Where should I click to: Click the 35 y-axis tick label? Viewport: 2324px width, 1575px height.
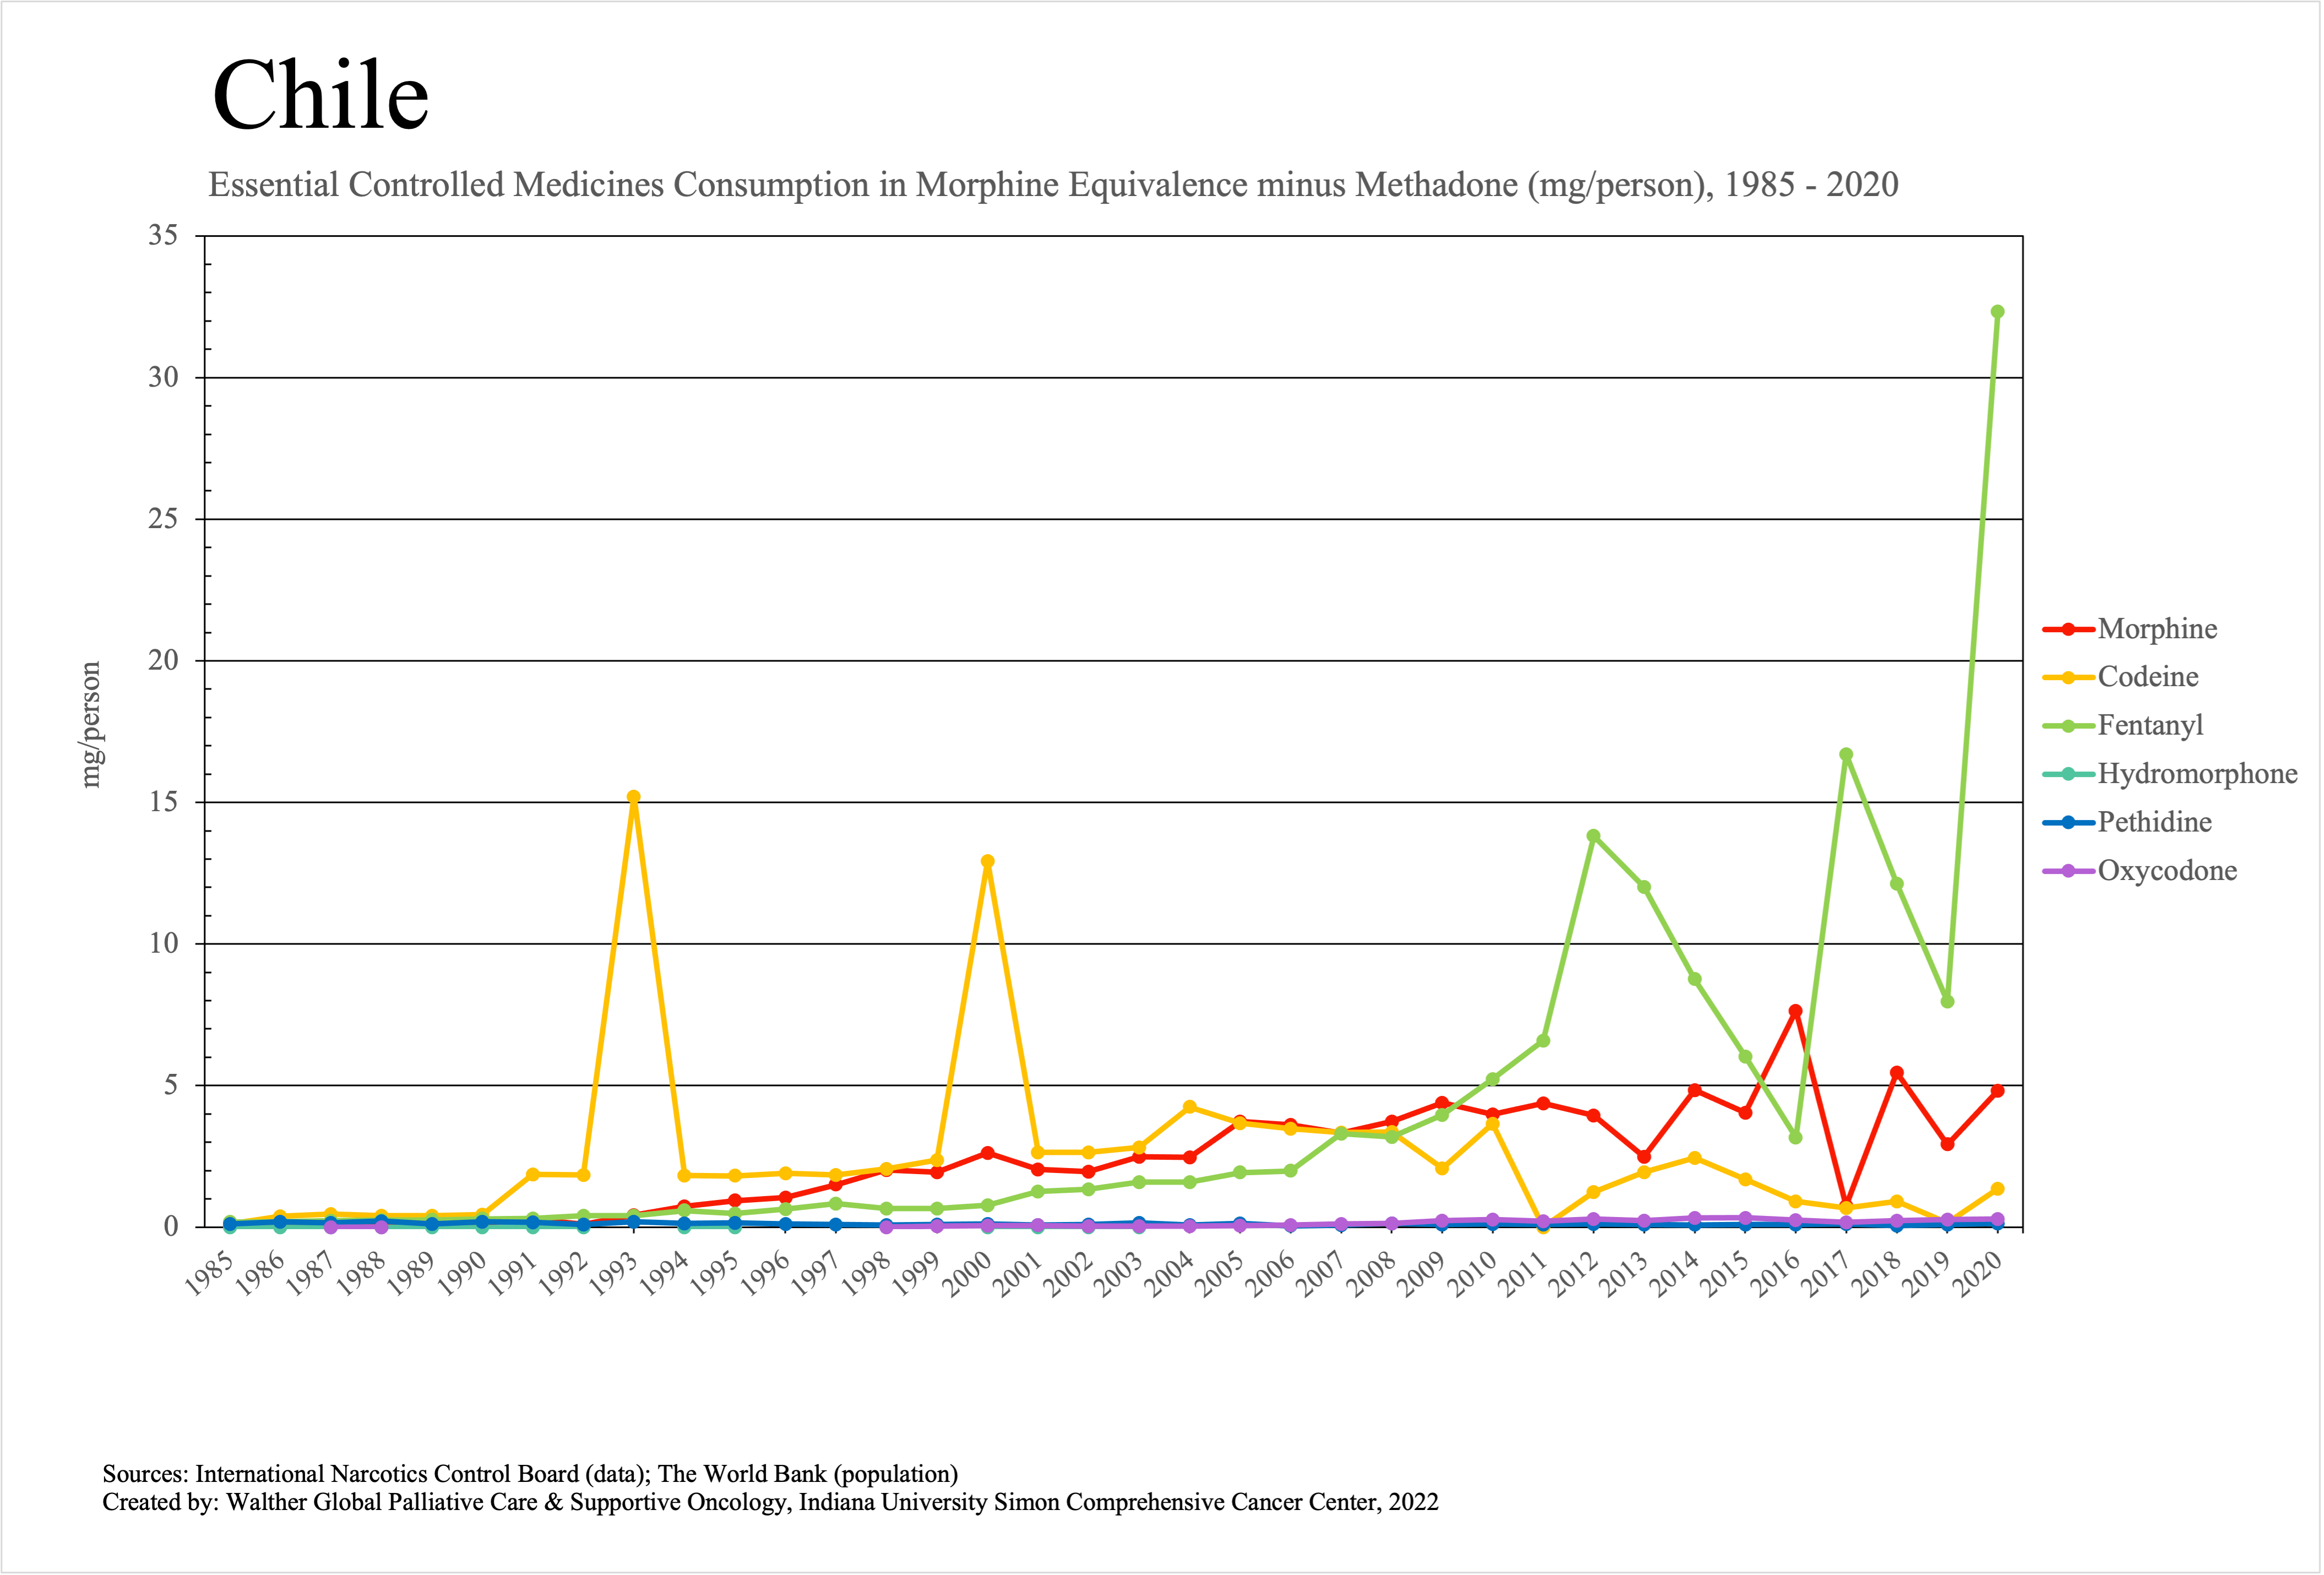pos(163,236)
